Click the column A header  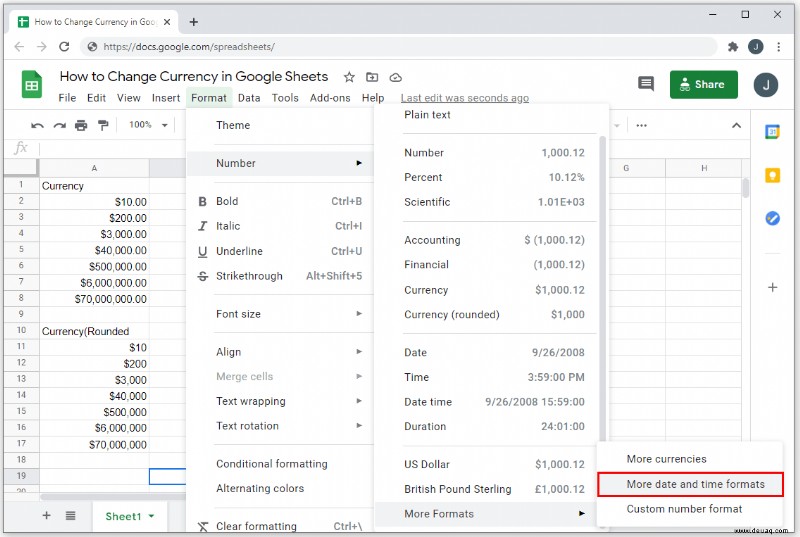pyautogui.click(x=94, y=168)
